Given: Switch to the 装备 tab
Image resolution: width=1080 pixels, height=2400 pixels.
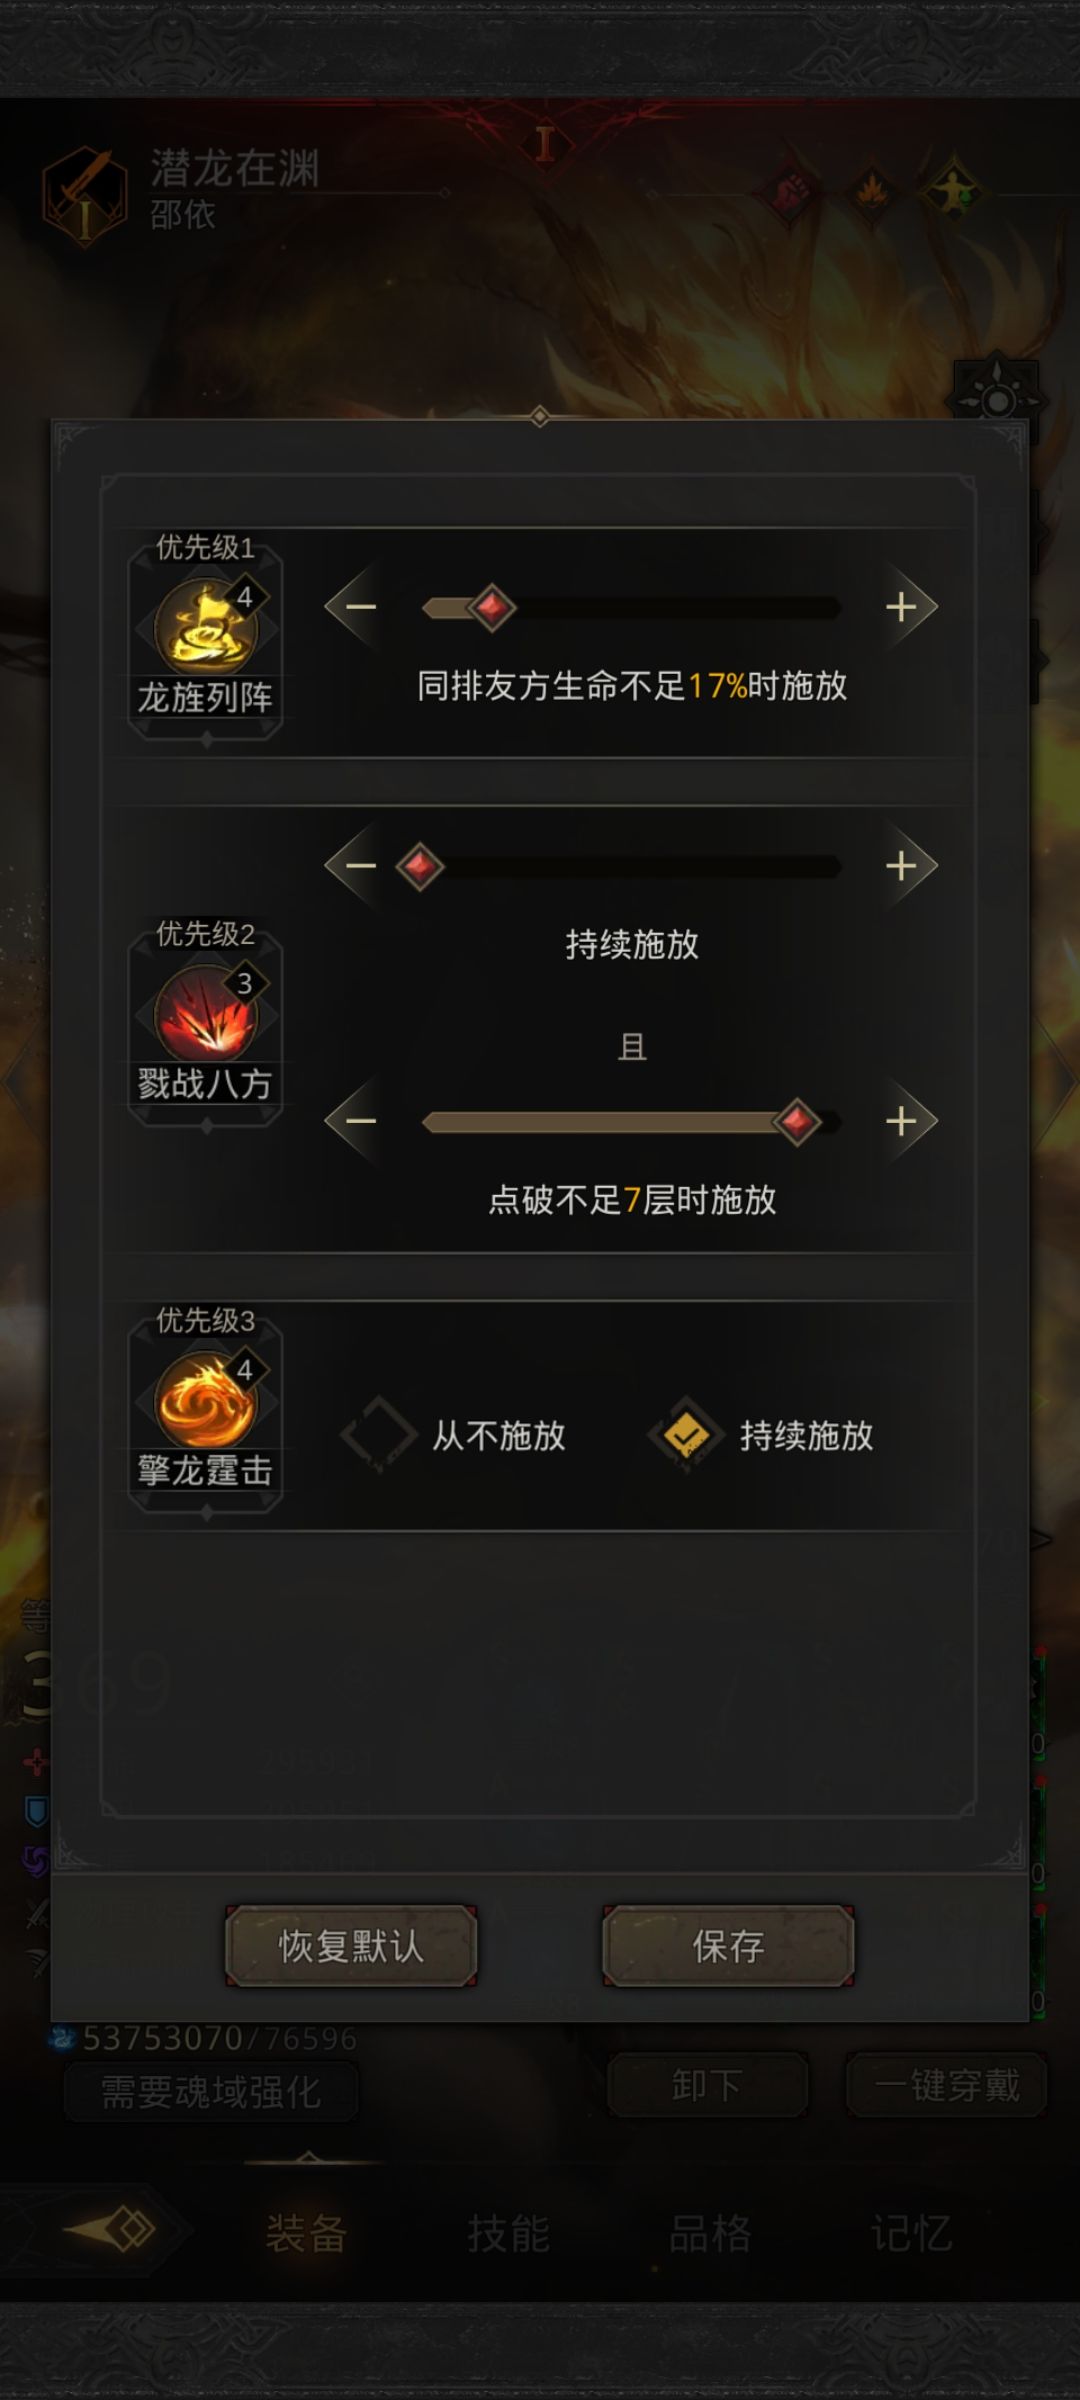Looking at the screenshot, I should [x=306, y=2232].
